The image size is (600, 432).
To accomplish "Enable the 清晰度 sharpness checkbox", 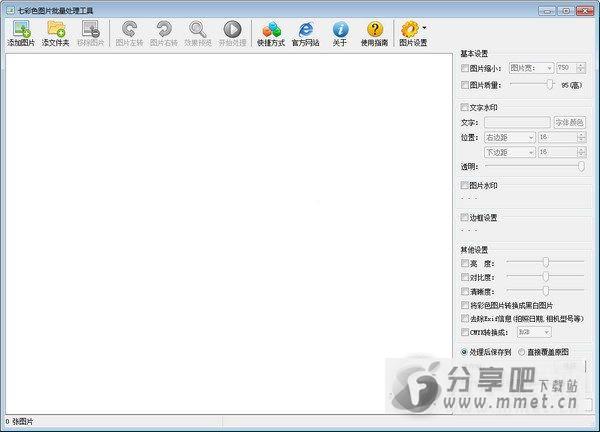I will click(465, 292).
